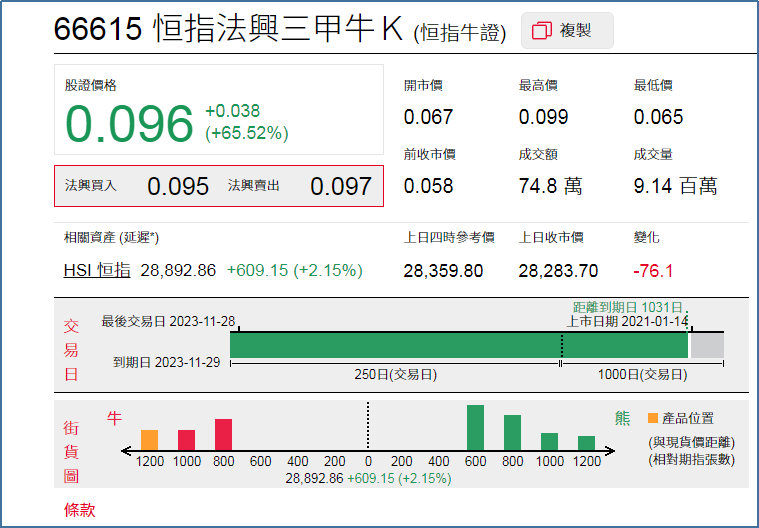The image size is (759, 528).
Task: Click the 距離到期日 1031日 label
Action: coord(627,307)
